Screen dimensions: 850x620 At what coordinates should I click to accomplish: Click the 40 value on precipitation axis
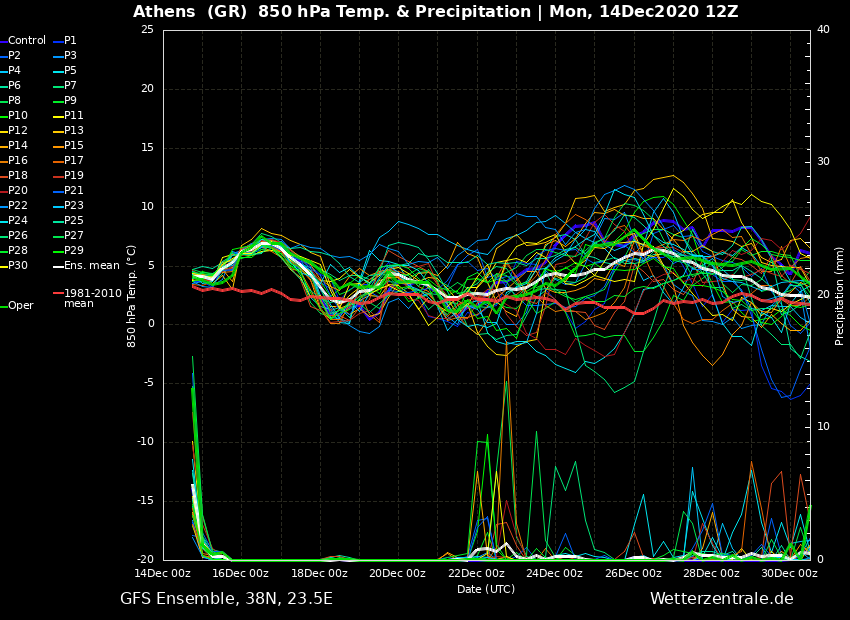point(823,30)
